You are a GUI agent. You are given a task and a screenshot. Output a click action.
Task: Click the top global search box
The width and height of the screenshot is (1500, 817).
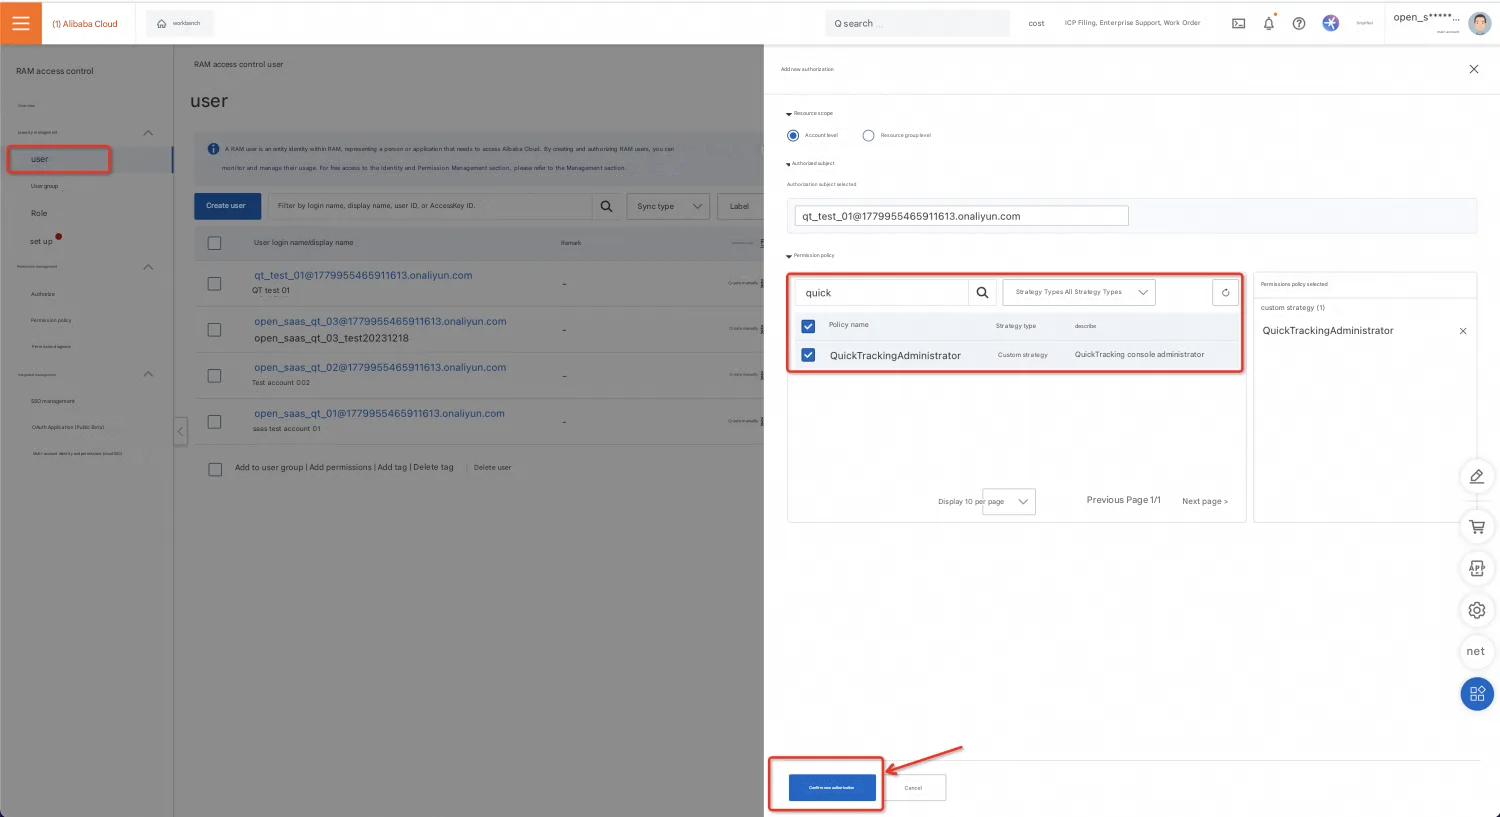918,23
